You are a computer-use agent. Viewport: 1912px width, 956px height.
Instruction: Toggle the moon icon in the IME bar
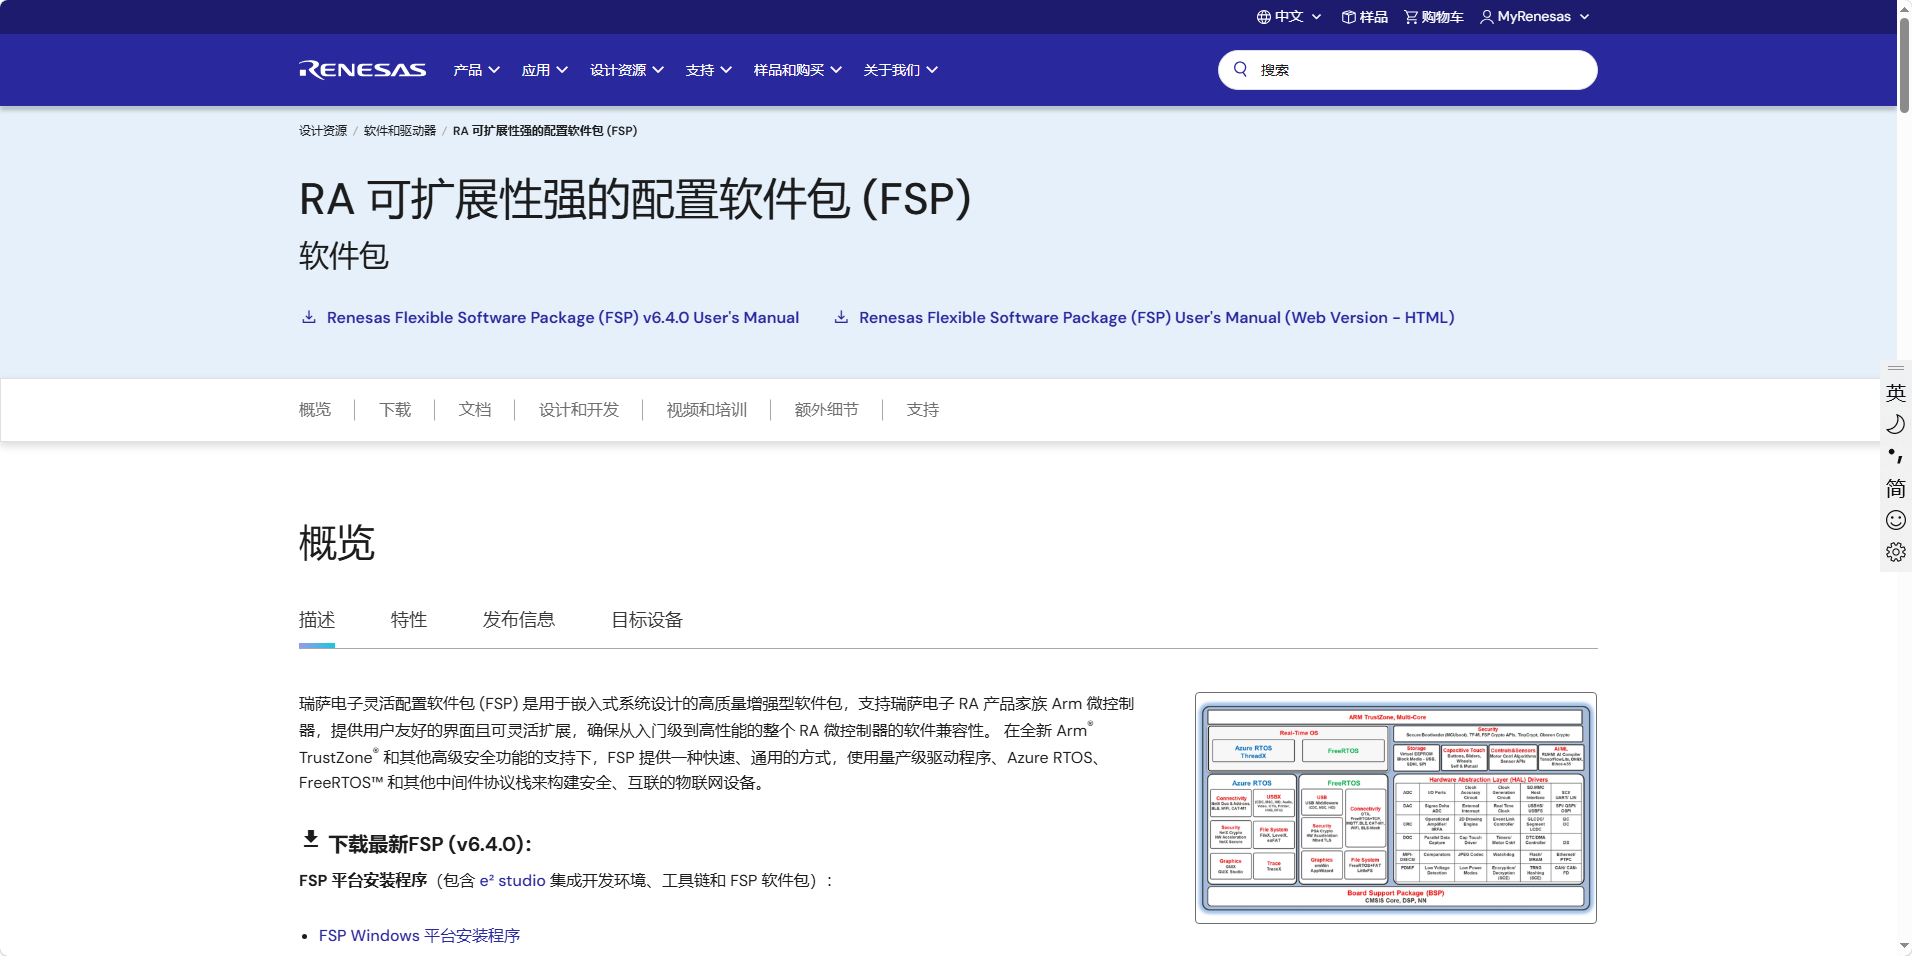(x=1896, y=425)
